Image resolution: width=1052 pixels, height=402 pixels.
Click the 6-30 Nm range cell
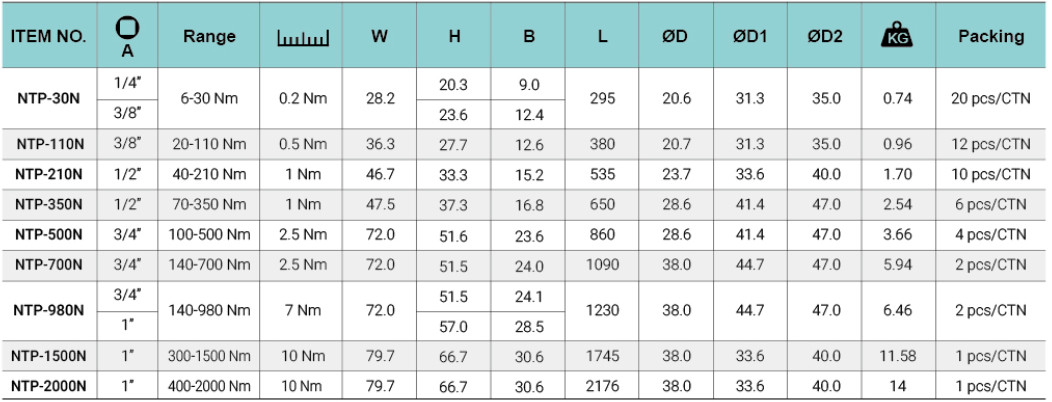(210, 99)
